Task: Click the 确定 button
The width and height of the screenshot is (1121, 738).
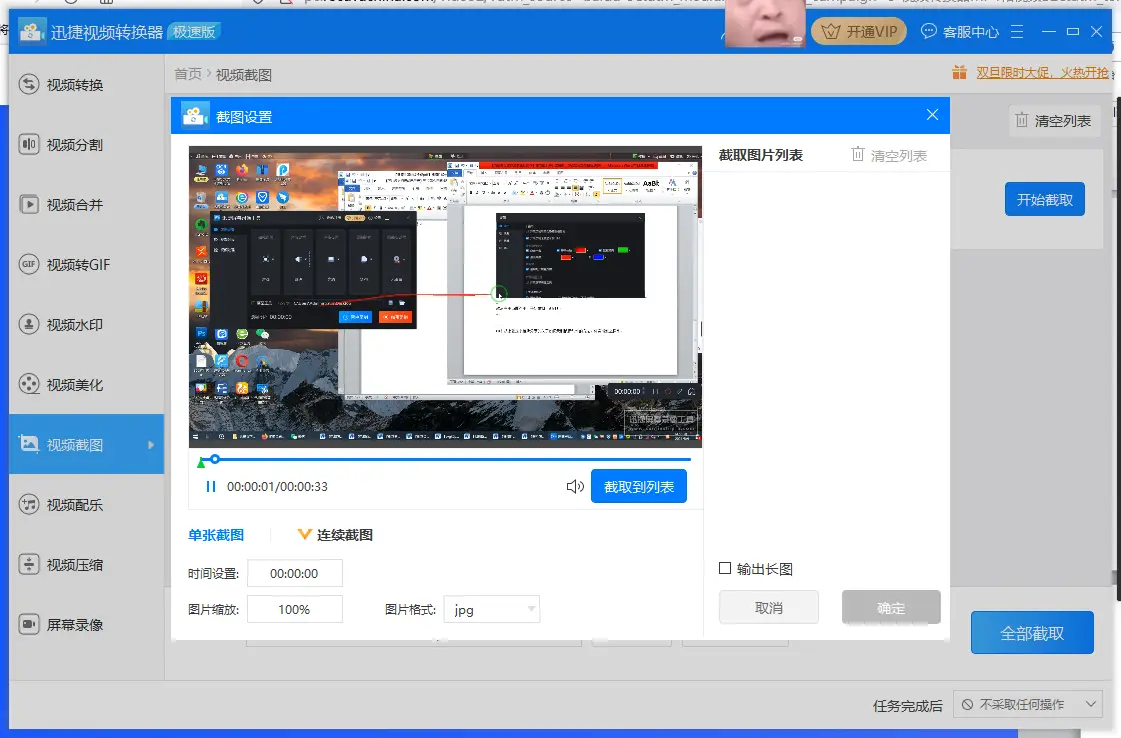Action: 891,608
